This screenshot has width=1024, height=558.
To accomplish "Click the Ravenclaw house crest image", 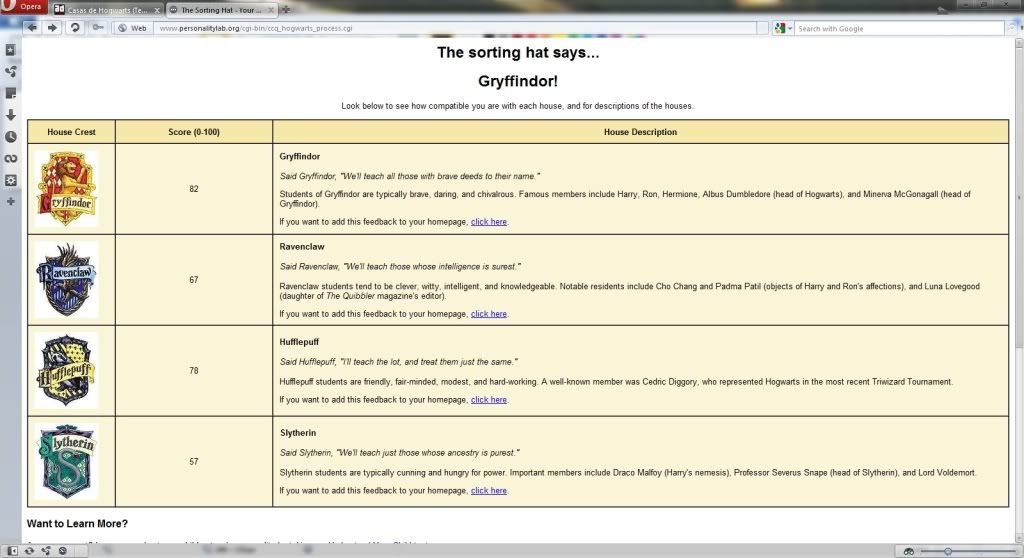I will click(67, 280).
